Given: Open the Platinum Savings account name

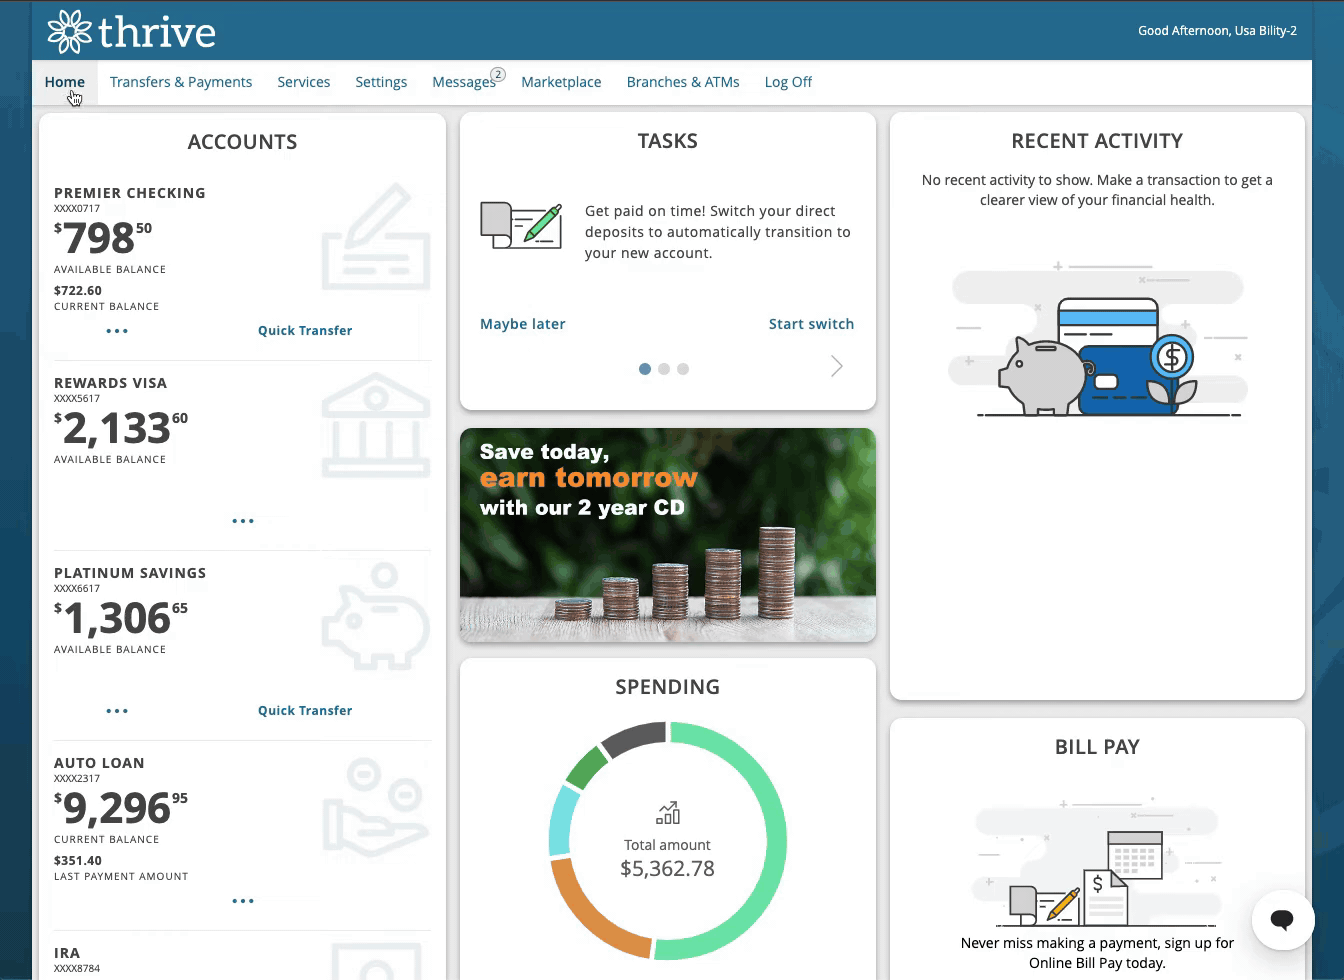Looking at the screenshot, I should click(x=130, y=573).
